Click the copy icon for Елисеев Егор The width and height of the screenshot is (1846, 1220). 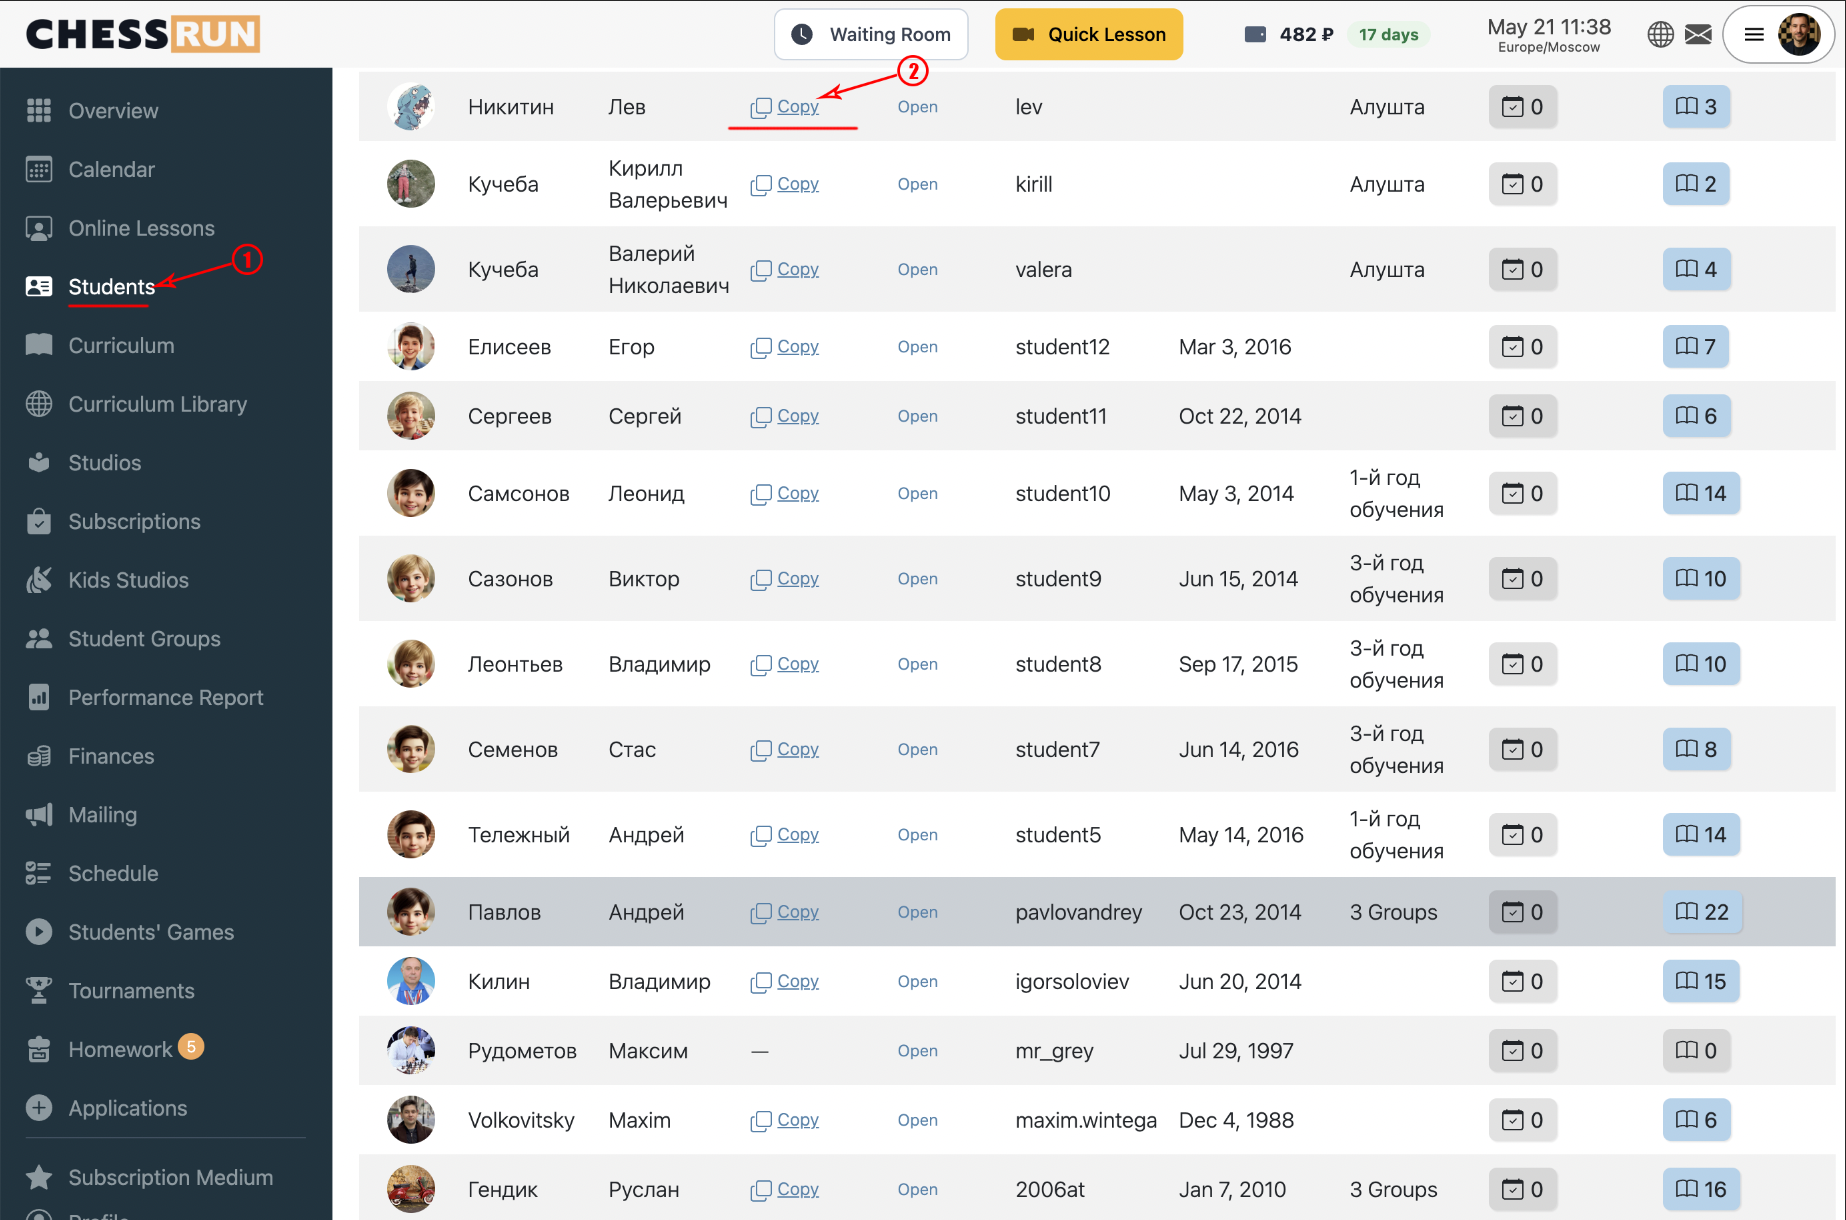click(x=761, y=347)
